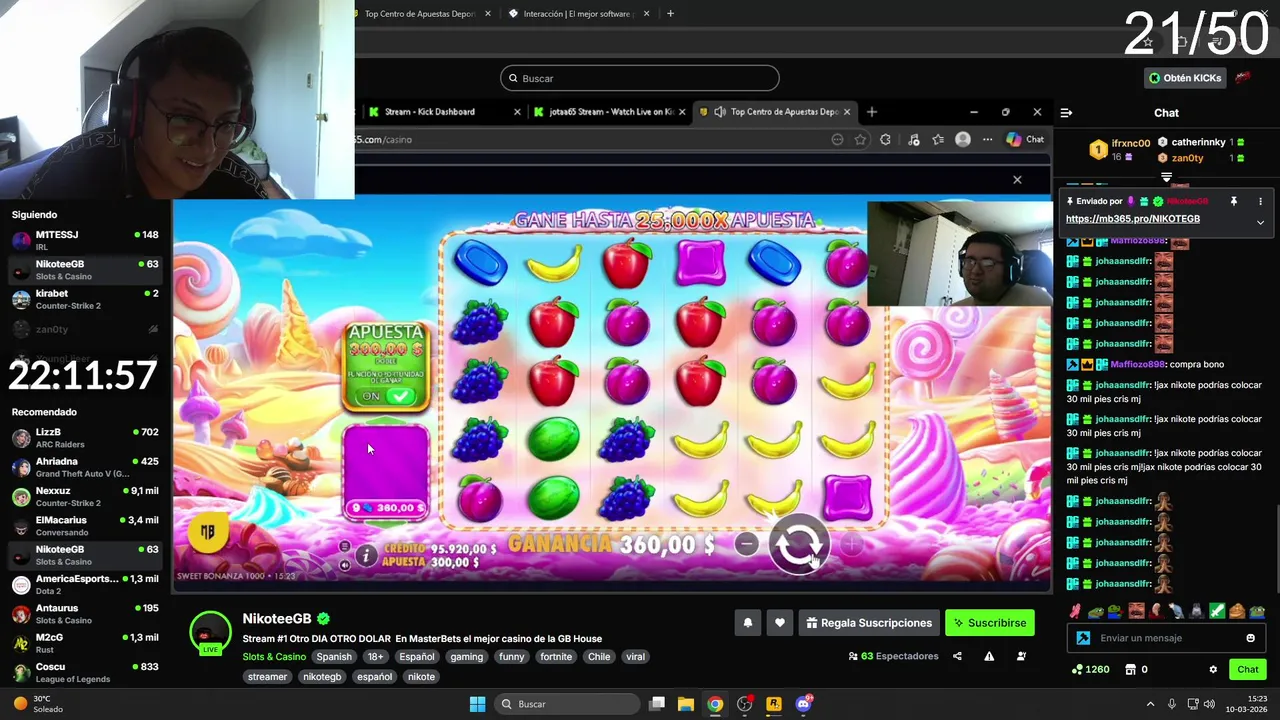Expand the pinned message with the chevron
The height and width of the screenshot is (720, 1280).
[x=1260, y=222]
